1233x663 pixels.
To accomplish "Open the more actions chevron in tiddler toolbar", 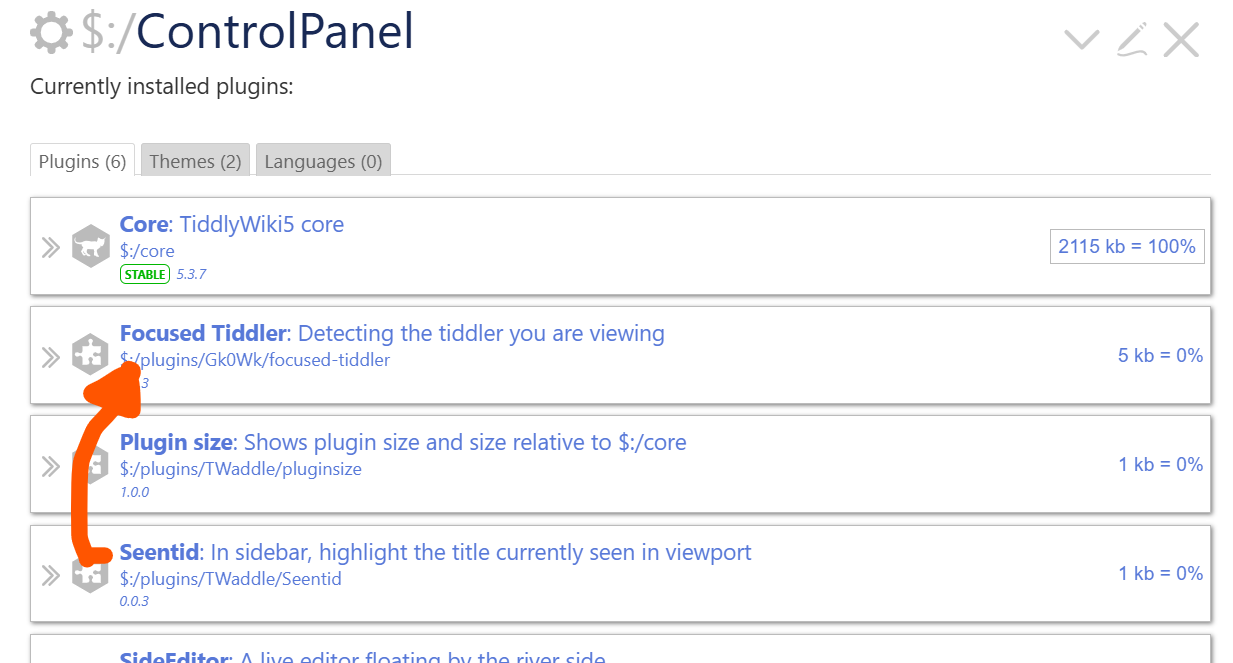I will click(x=1082, y=40).
